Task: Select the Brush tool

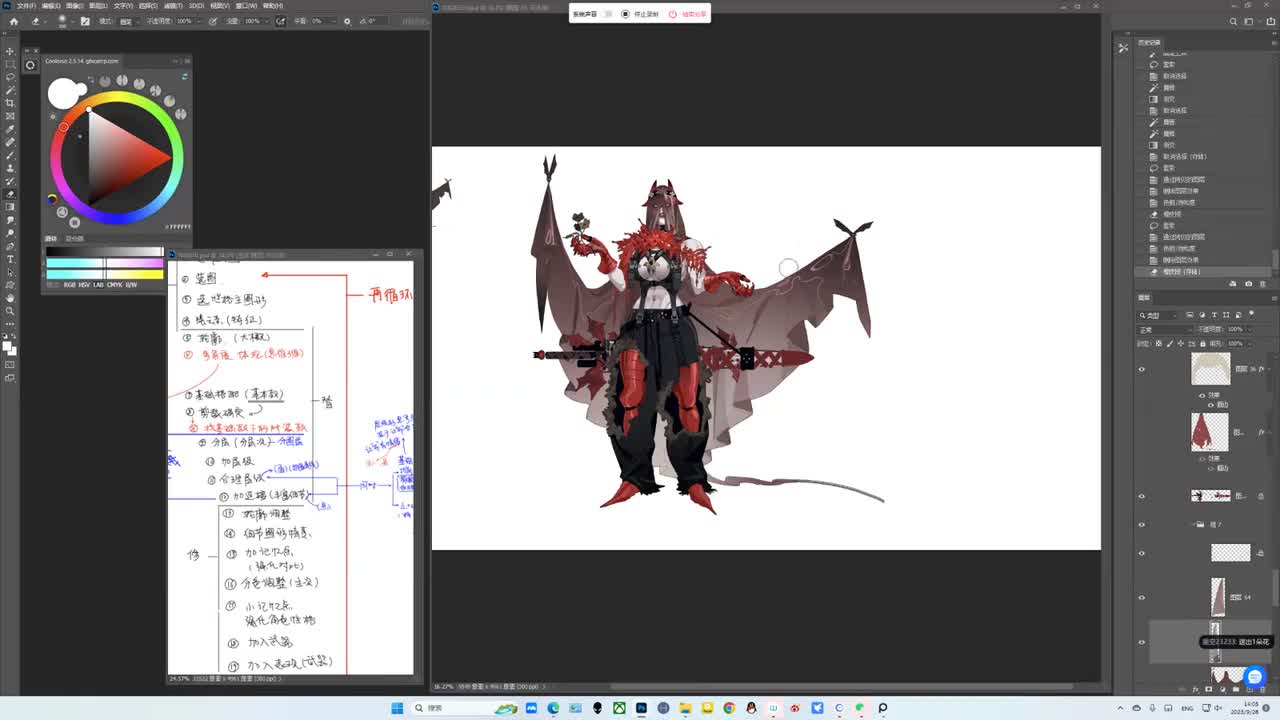Action: 10,155
